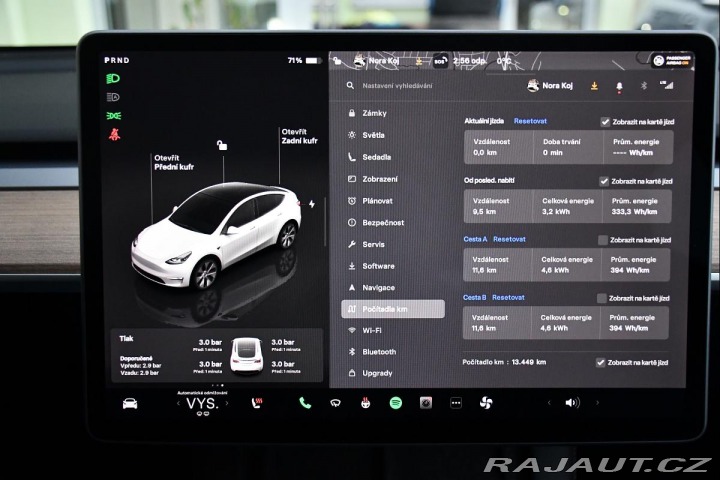Image resolution: width=720 pixels, height=480 pixels.
Task: Tap the unlock padlock above the car
Action: click(222, 145)
